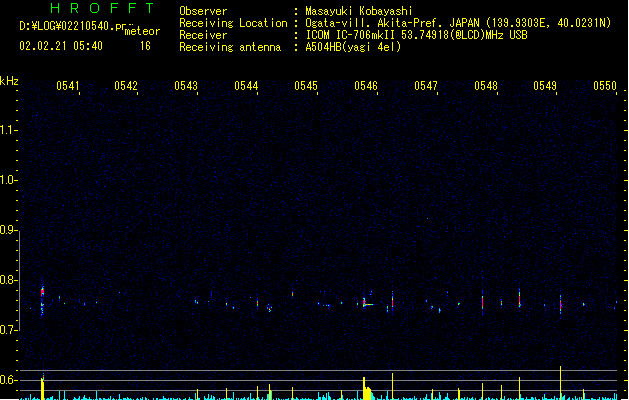Click the 'meteor' label

point(142,31)
